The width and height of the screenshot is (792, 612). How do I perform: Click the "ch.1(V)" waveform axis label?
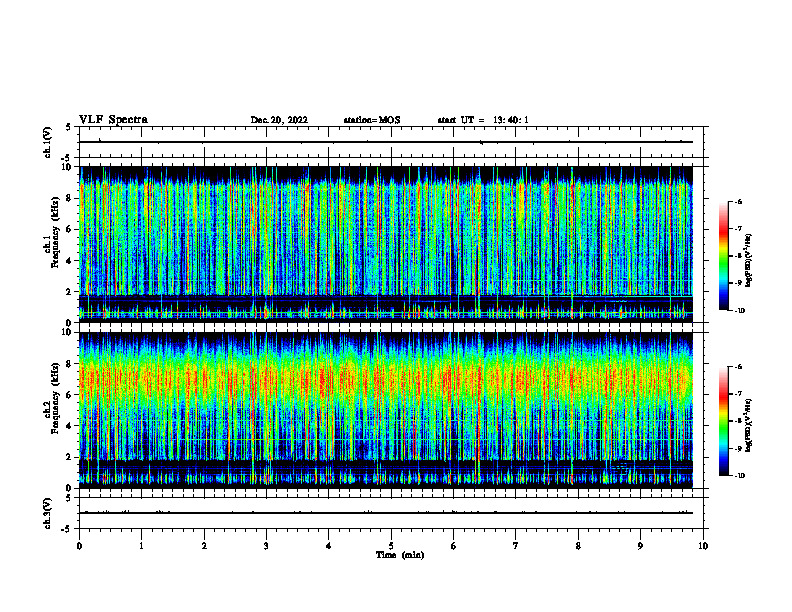[47, 142]
